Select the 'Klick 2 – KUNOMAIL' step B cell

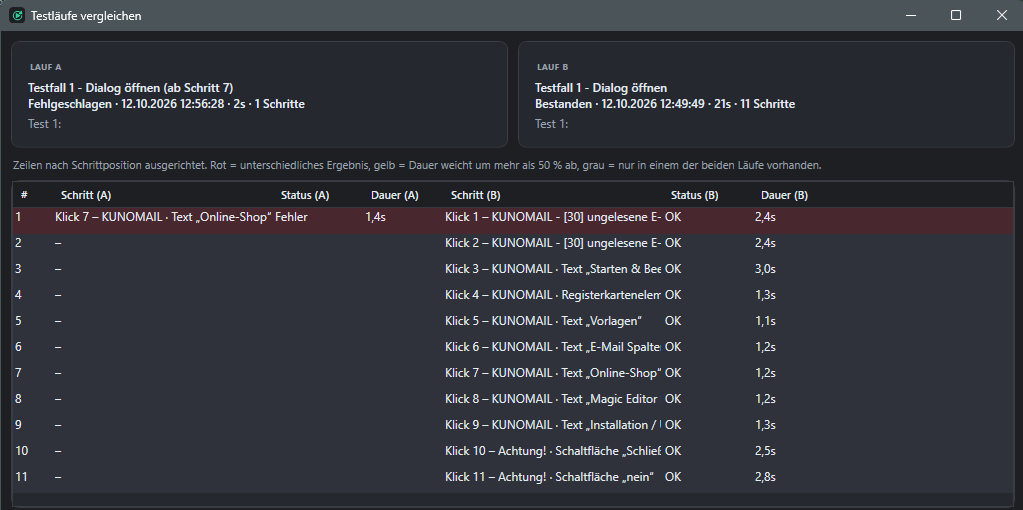point(553,243)
